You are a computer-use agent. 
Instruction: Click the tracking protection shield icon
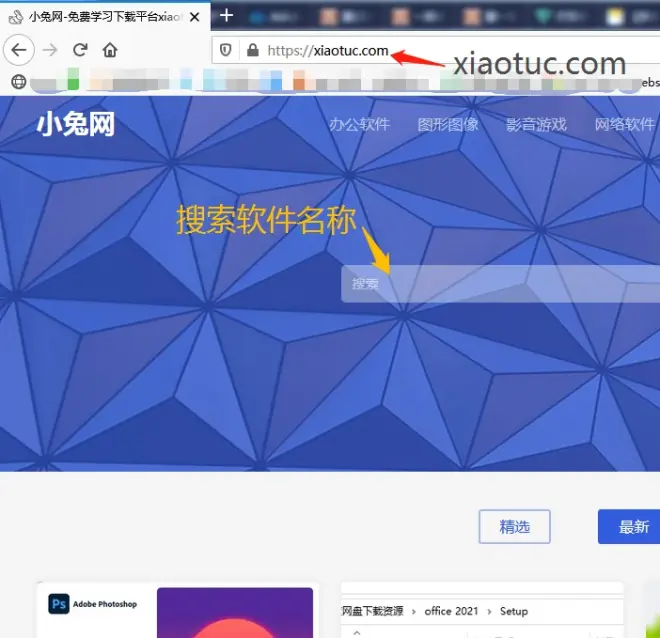pyautogui.click(x=226, y=51)
